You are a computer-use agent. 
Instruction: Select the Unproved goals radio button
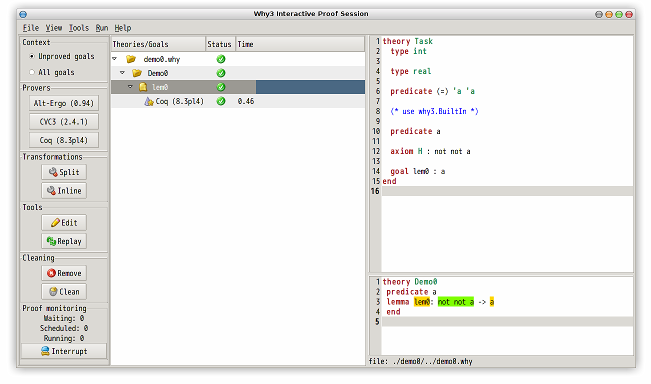coord(32,56)
